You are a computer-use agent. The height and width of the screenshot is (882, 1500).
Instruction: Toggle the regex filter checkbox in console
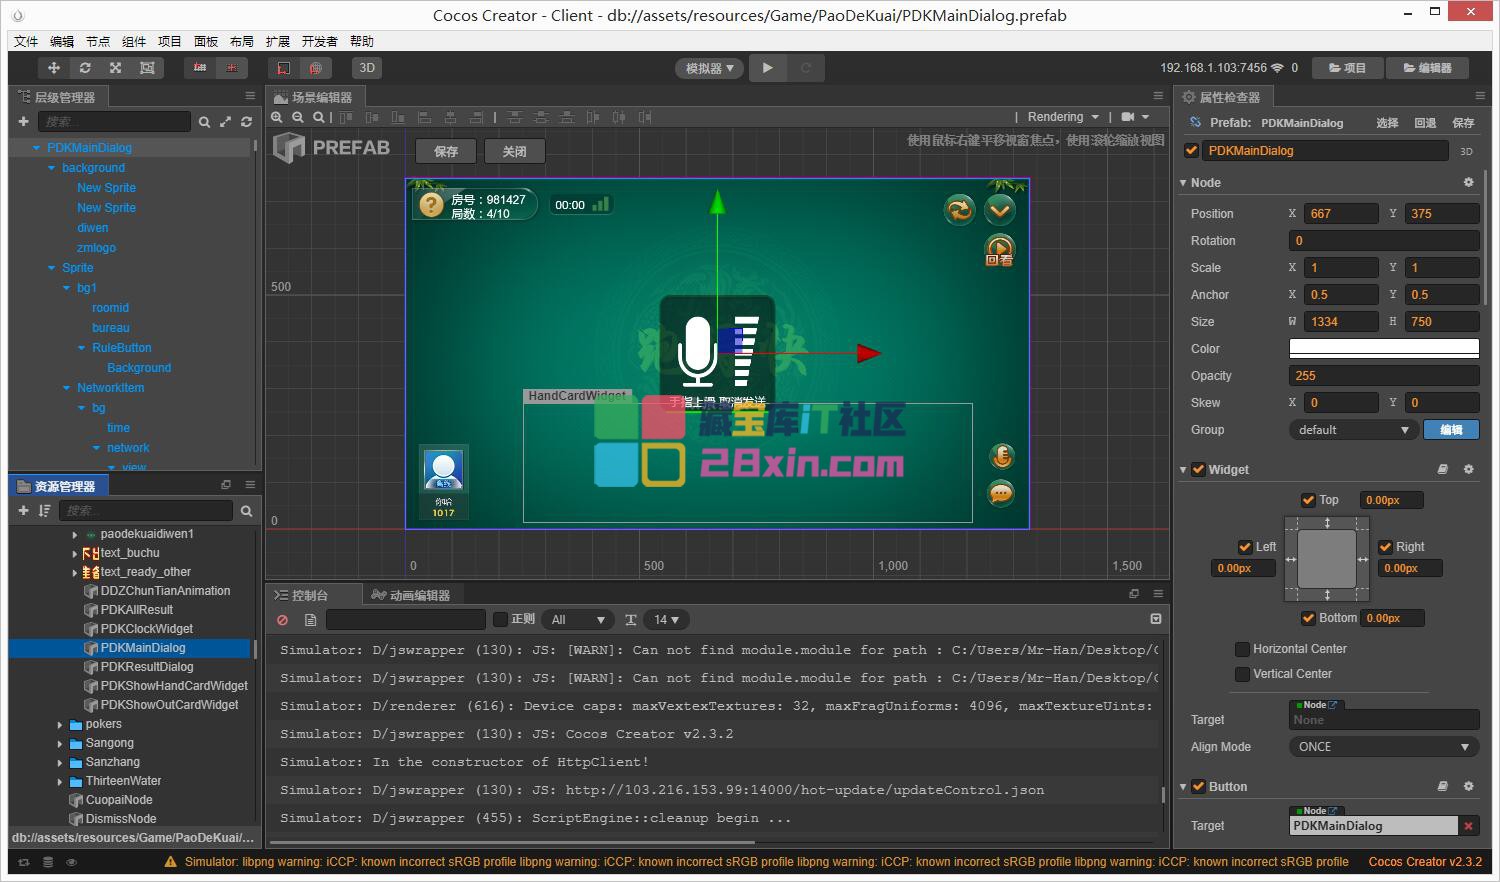click(x=501, y=620)
